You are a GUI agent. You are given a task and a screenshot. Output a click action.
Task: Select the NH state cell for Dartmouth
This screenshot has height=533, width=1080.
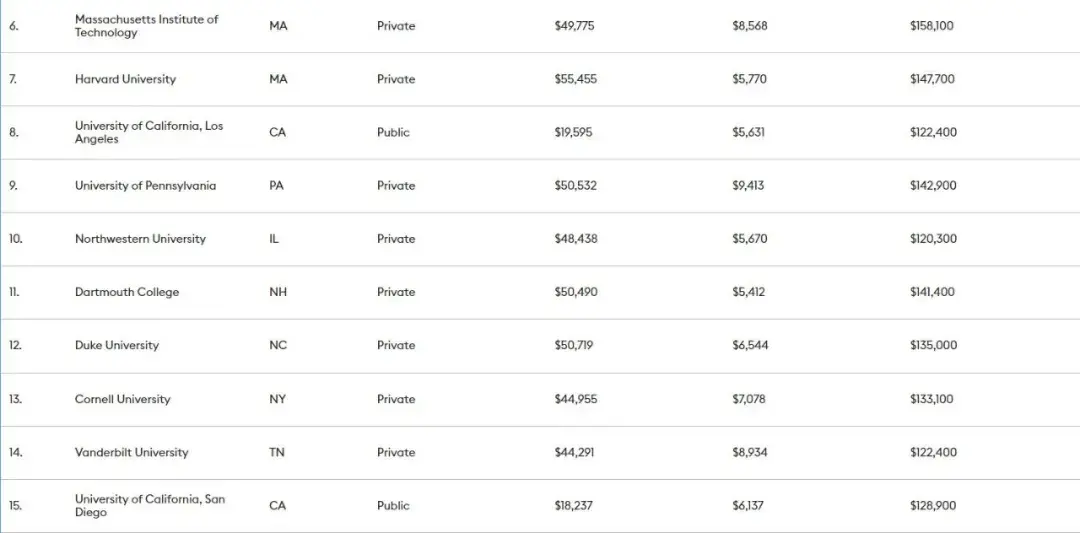(x=278, y=292)
